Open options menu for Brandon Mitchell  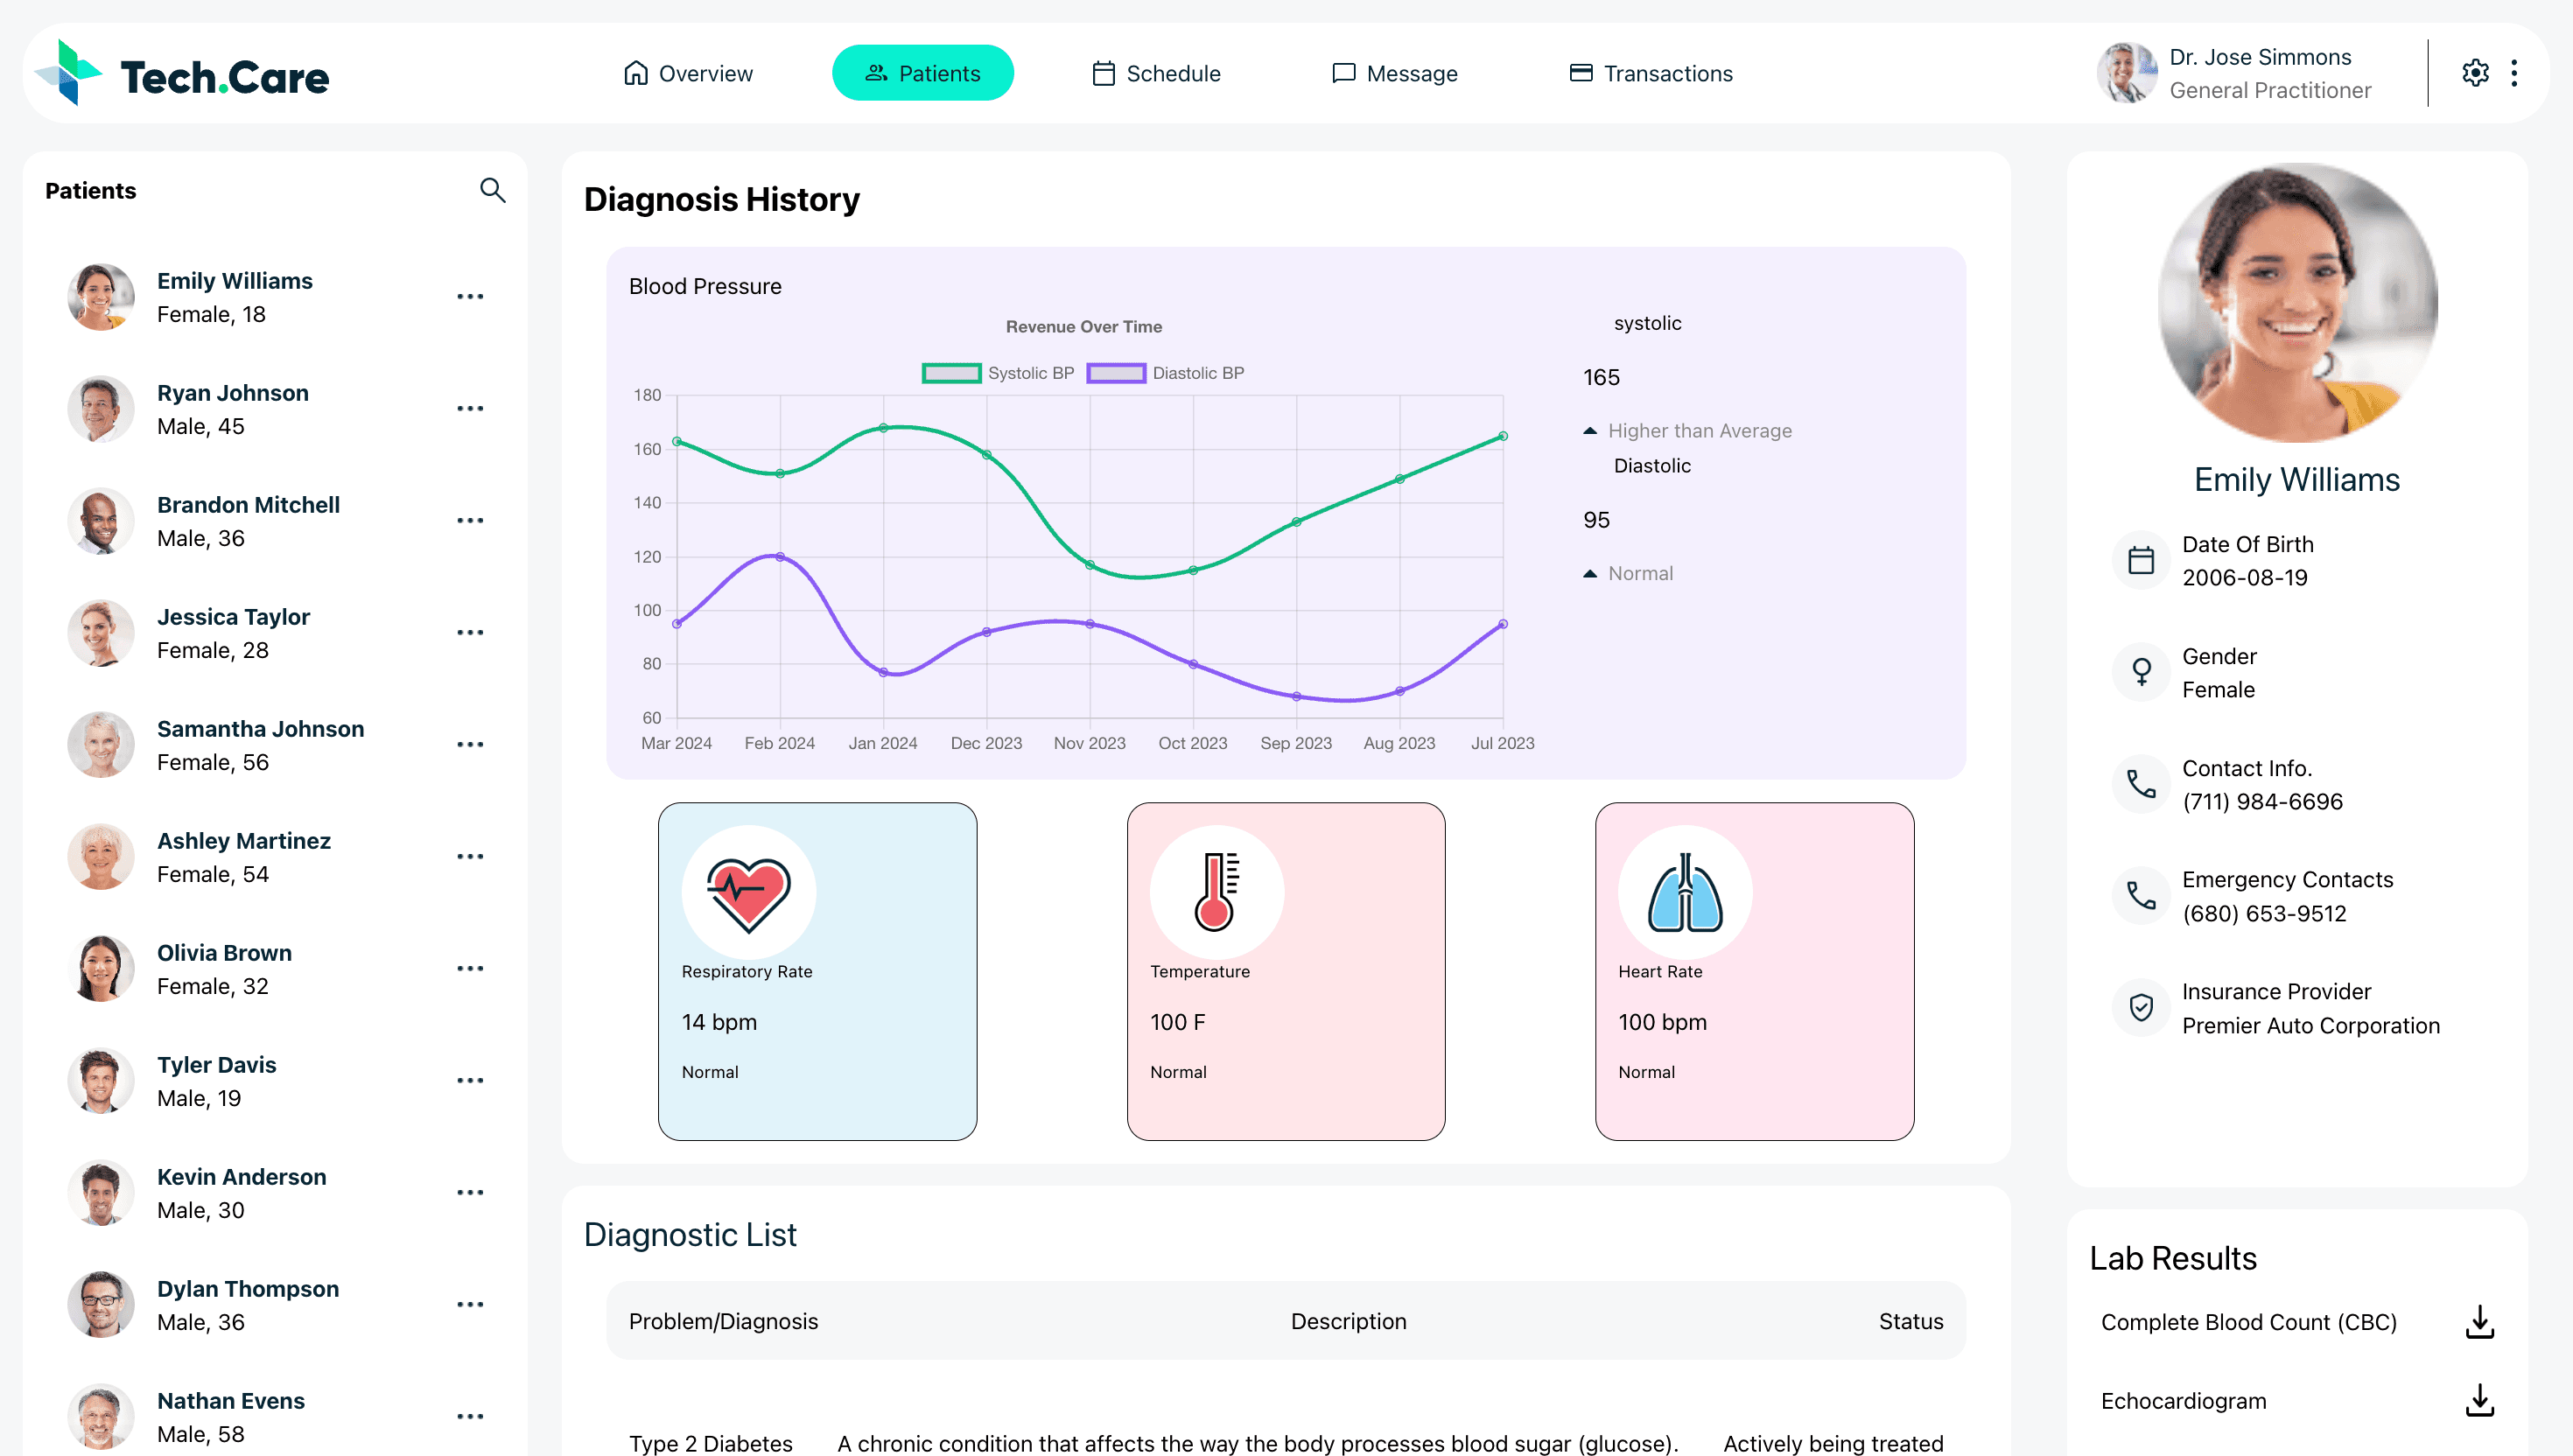click(x=470, y=521)
